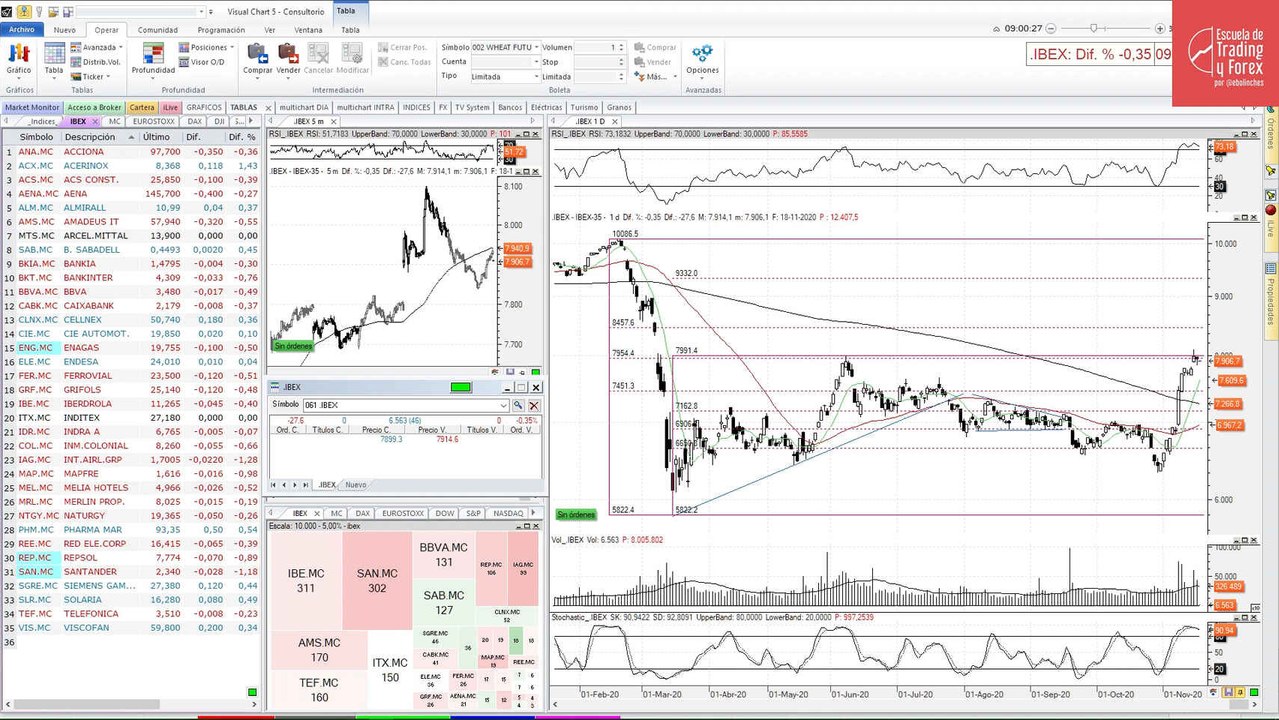Click the IBE.MC treemap tile

306,581
